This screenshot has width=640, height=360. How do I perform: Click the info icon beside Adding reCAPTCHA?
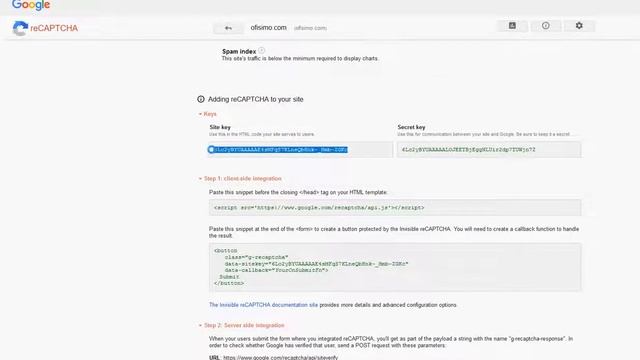tap(201, 99)
